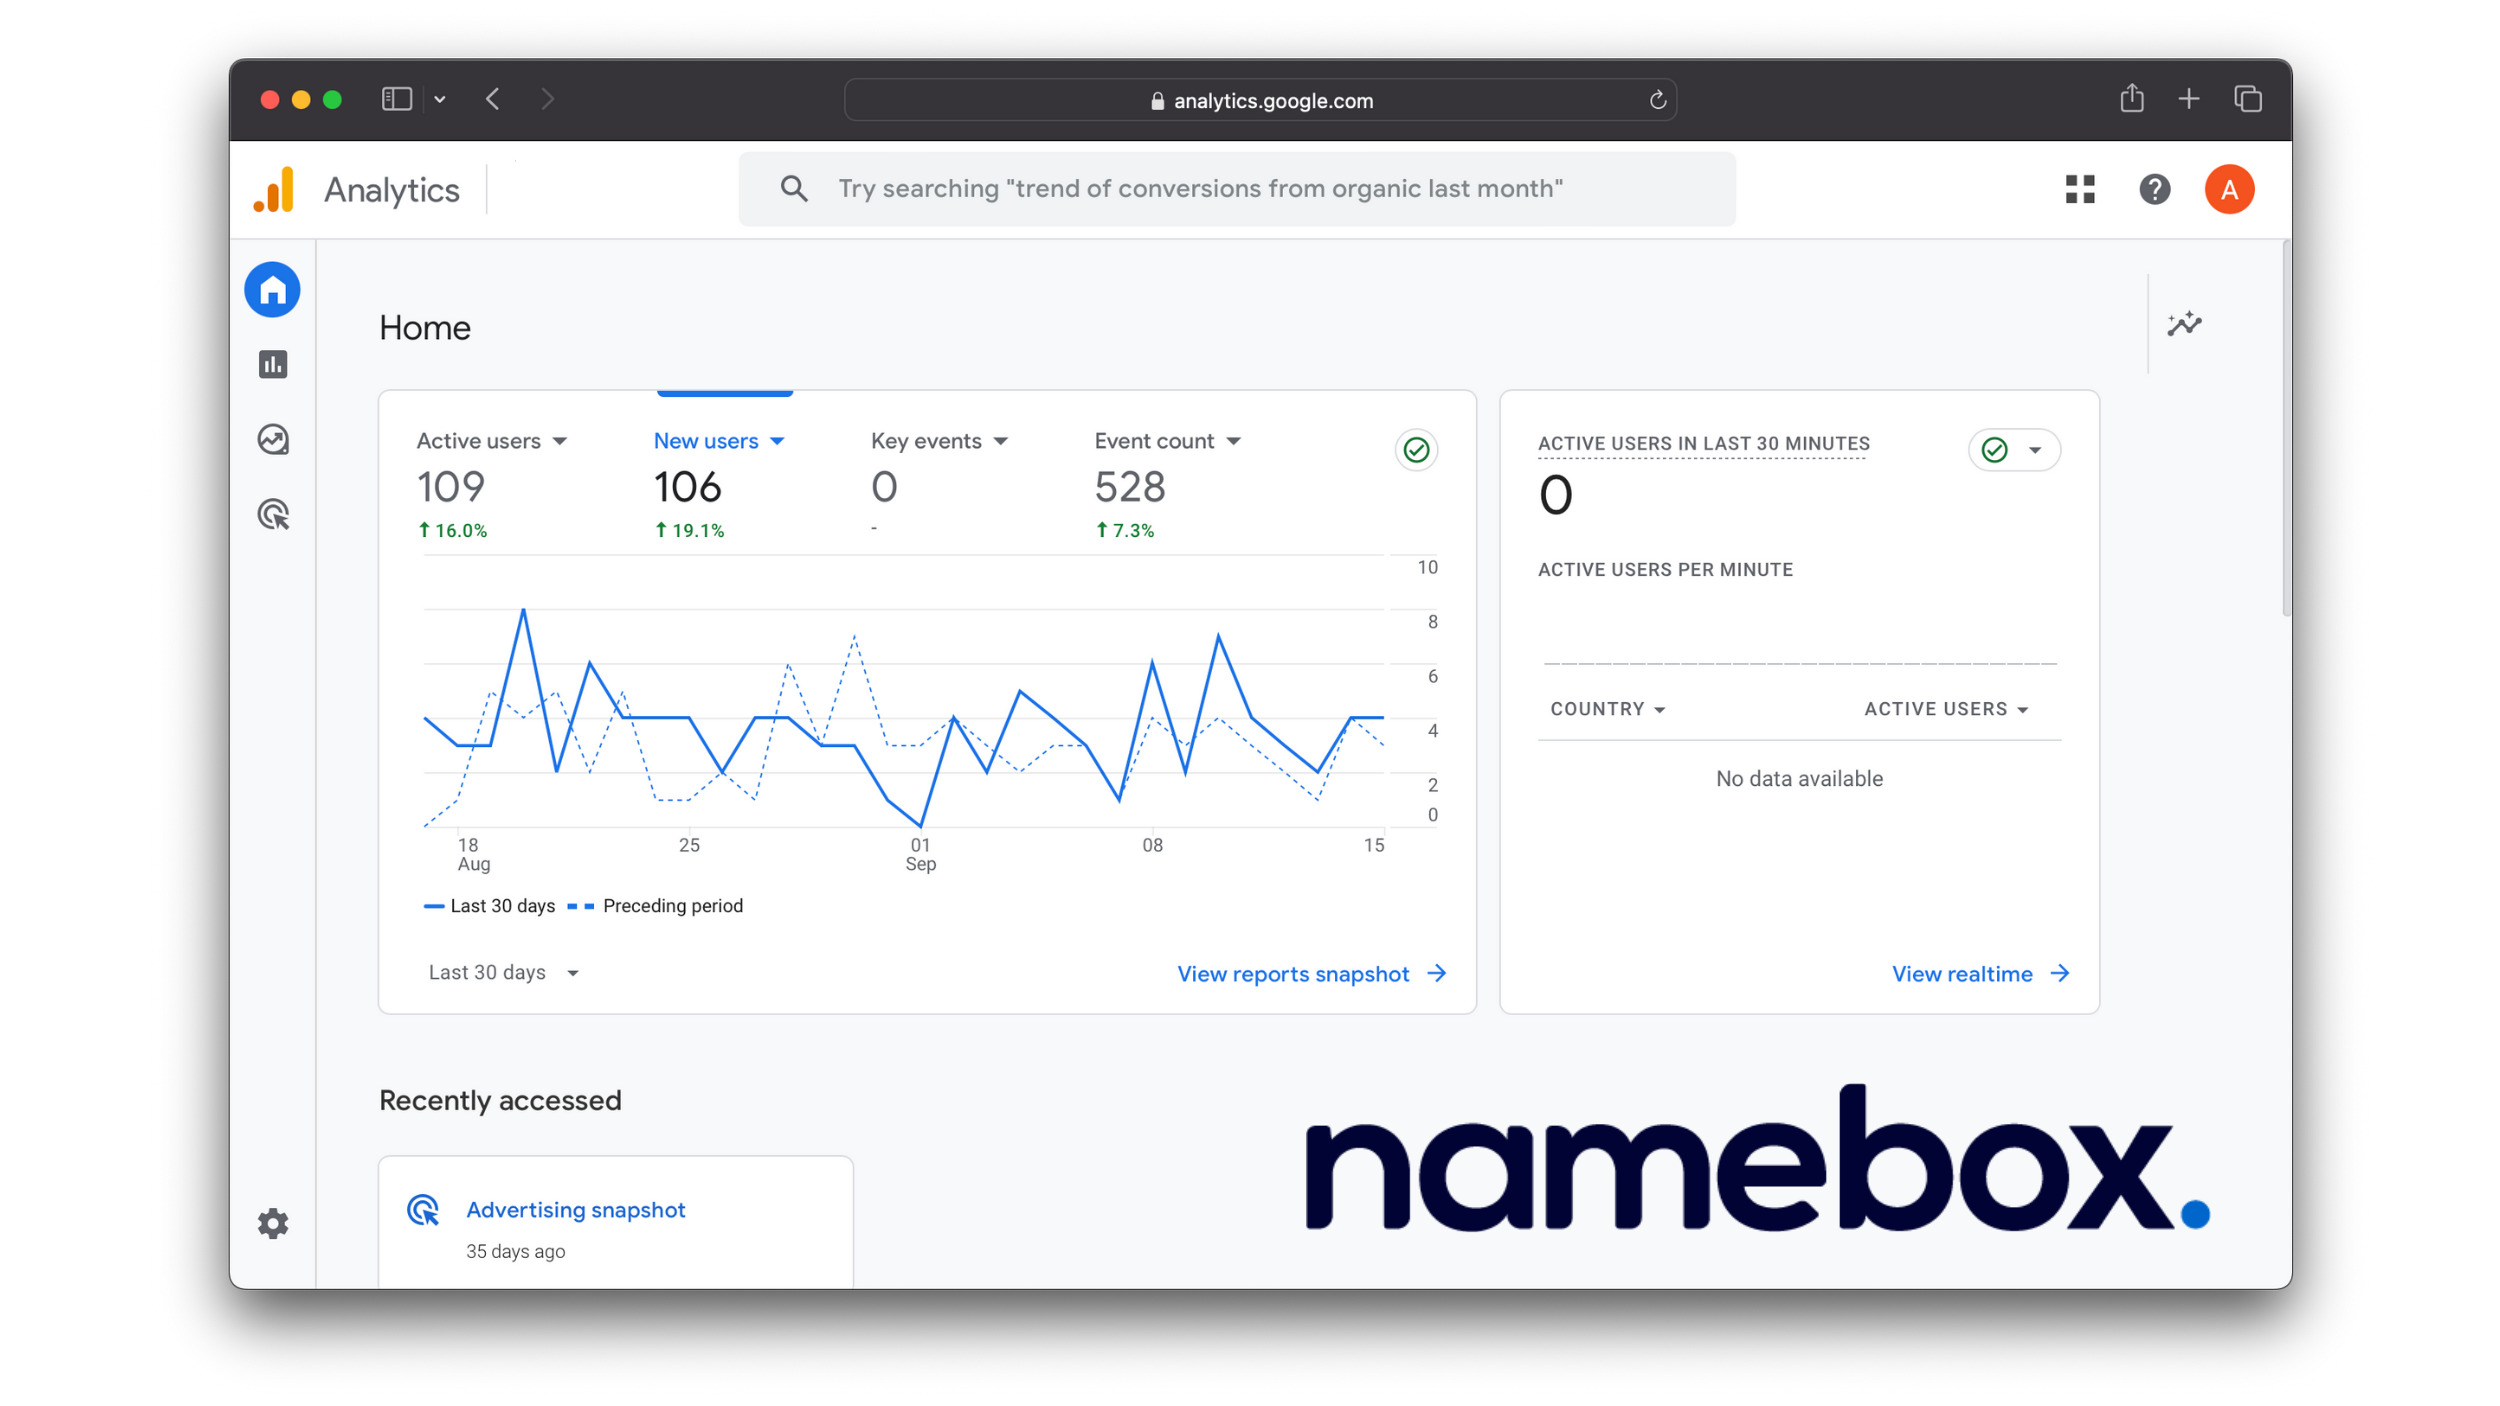
Task: Click arrow next to View realtime
Action: [x=2059, y=974]
